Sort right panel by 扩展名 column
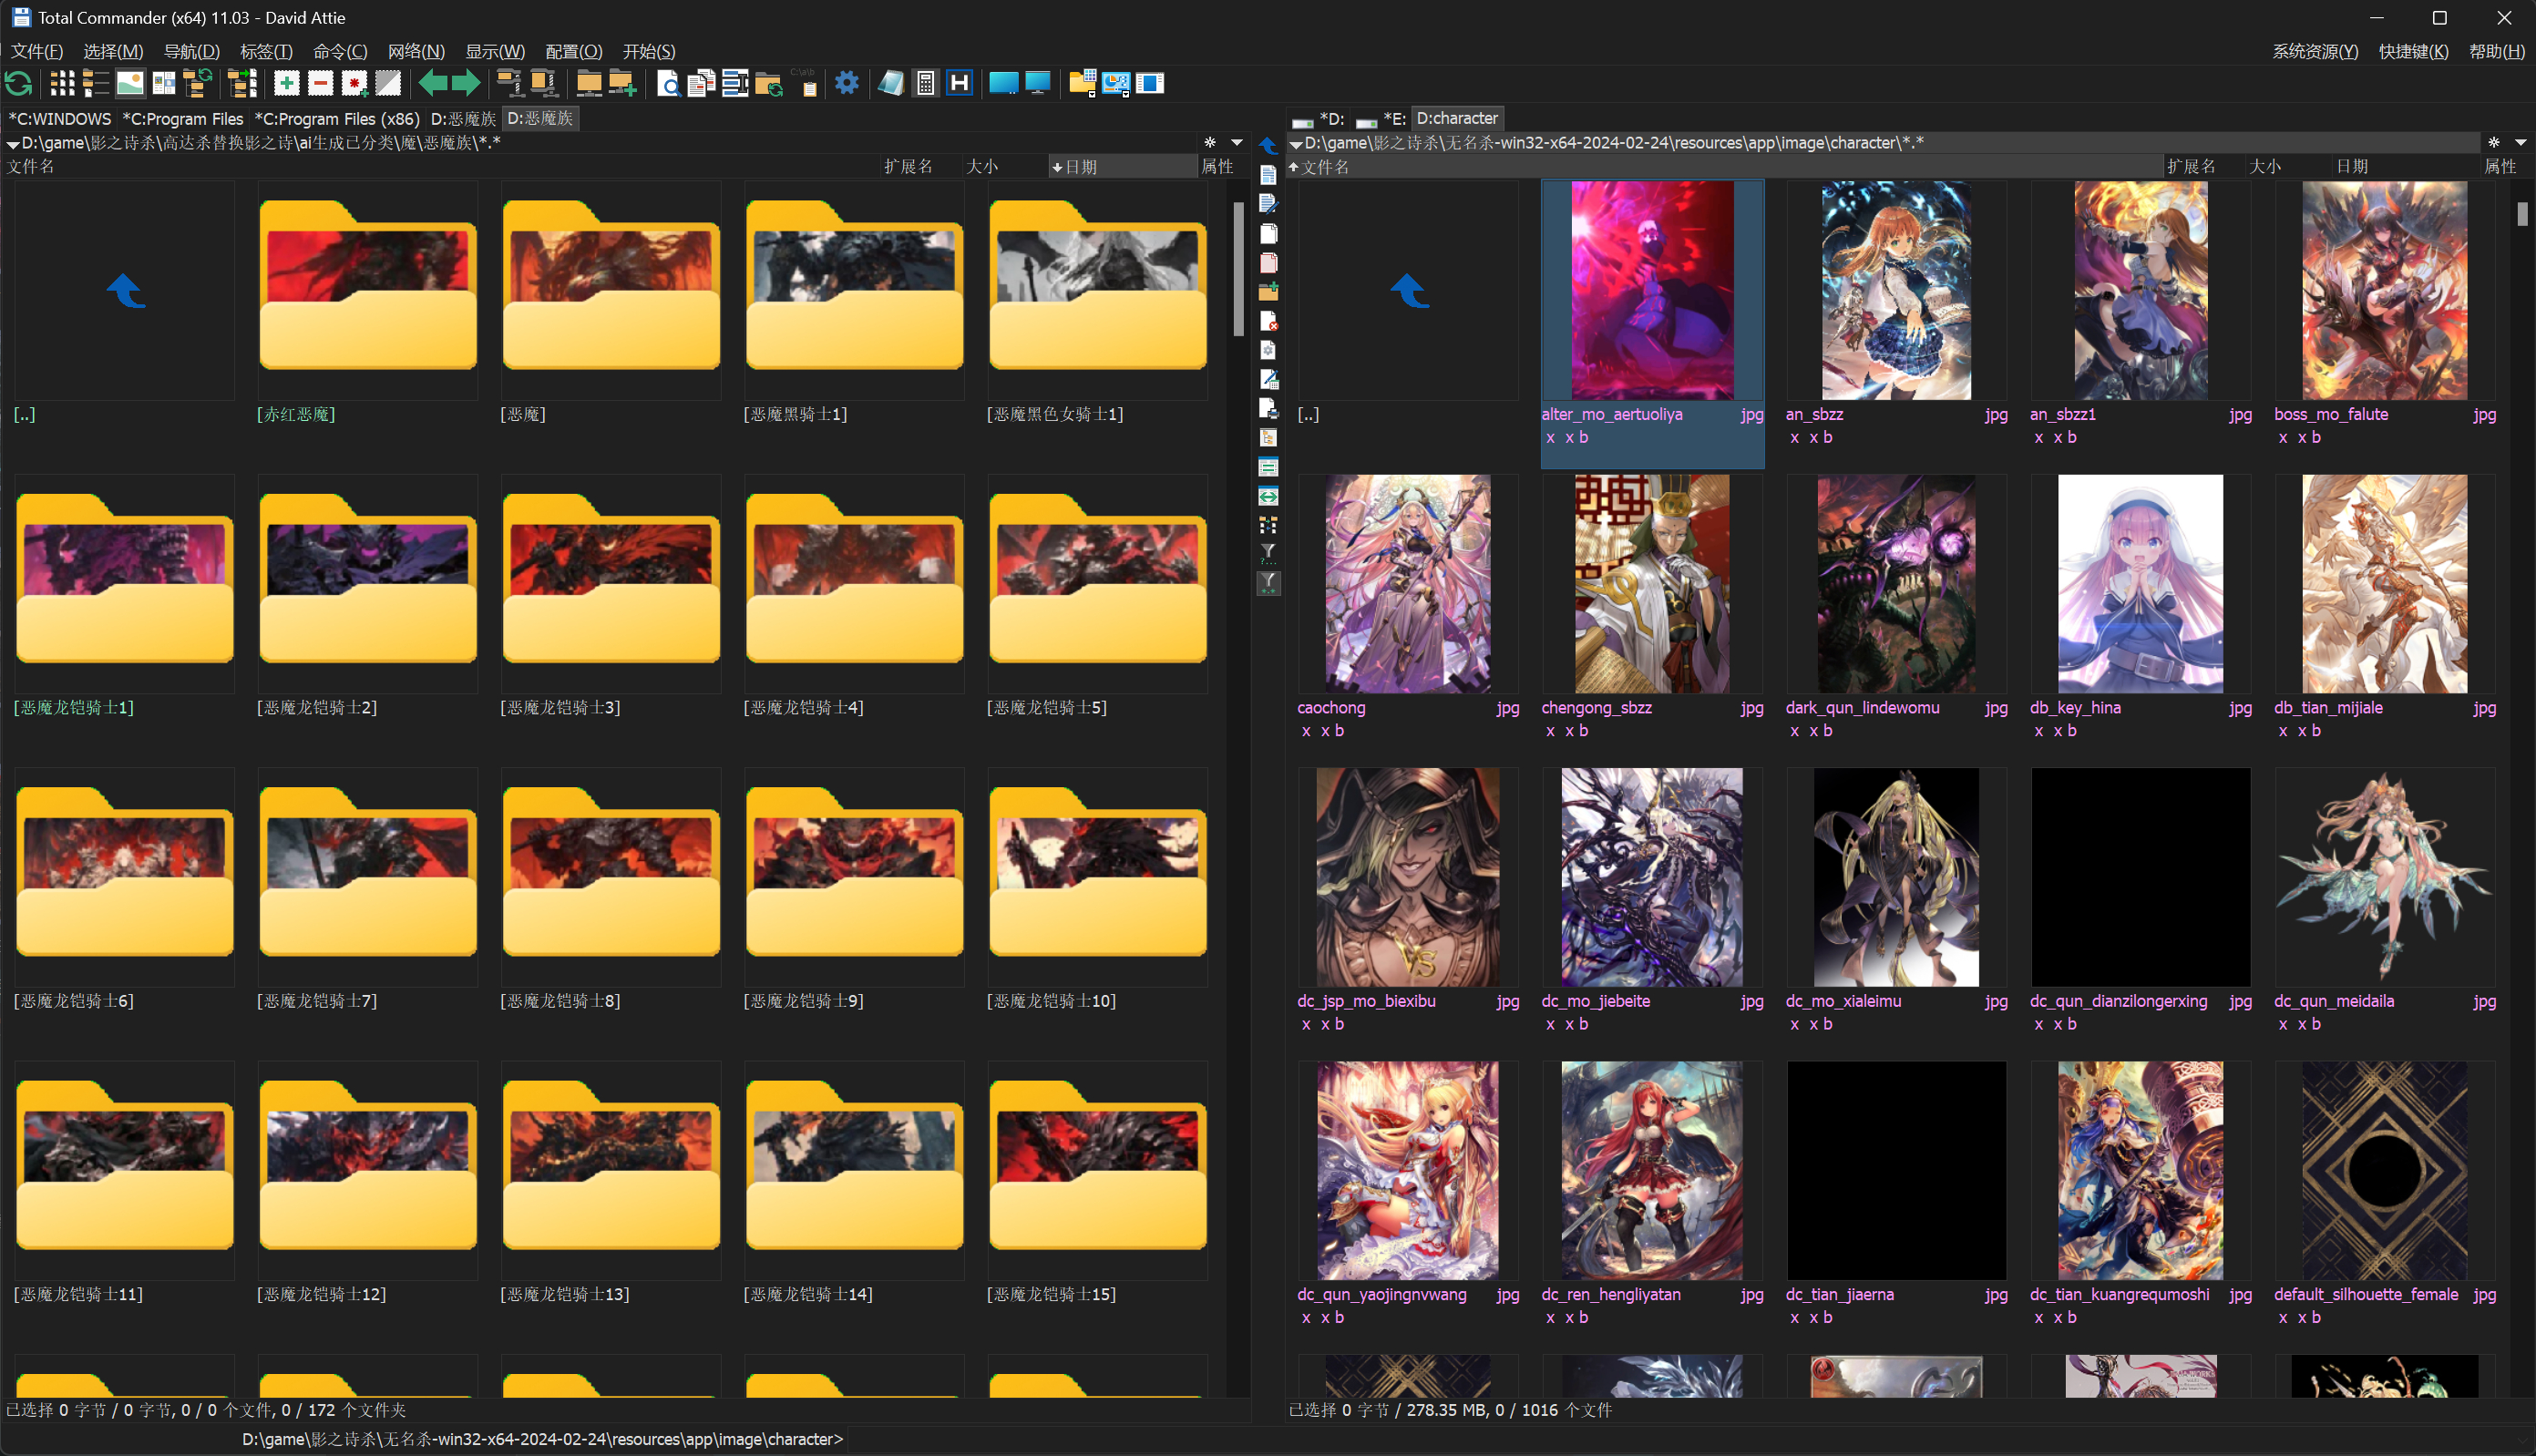This screenshot has width=2536, height=1456. [2204, 166]
